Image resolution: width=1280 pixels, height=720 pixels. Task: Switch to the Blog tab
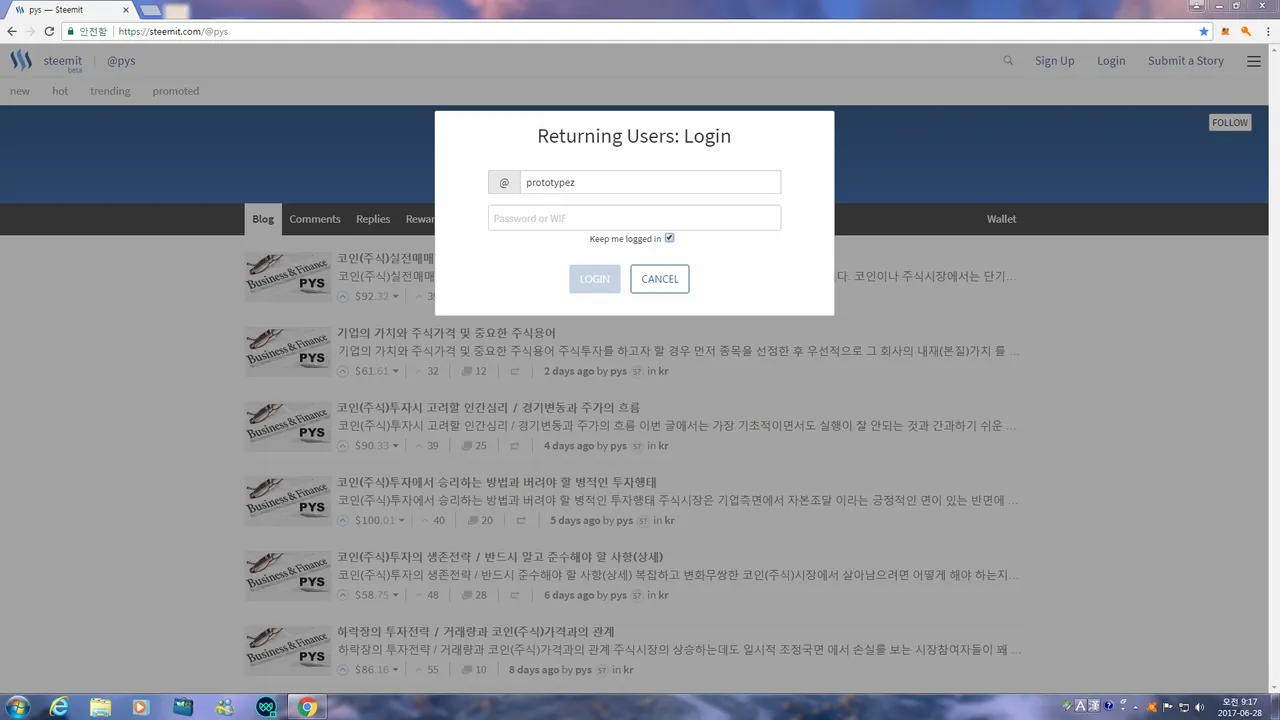263,219
